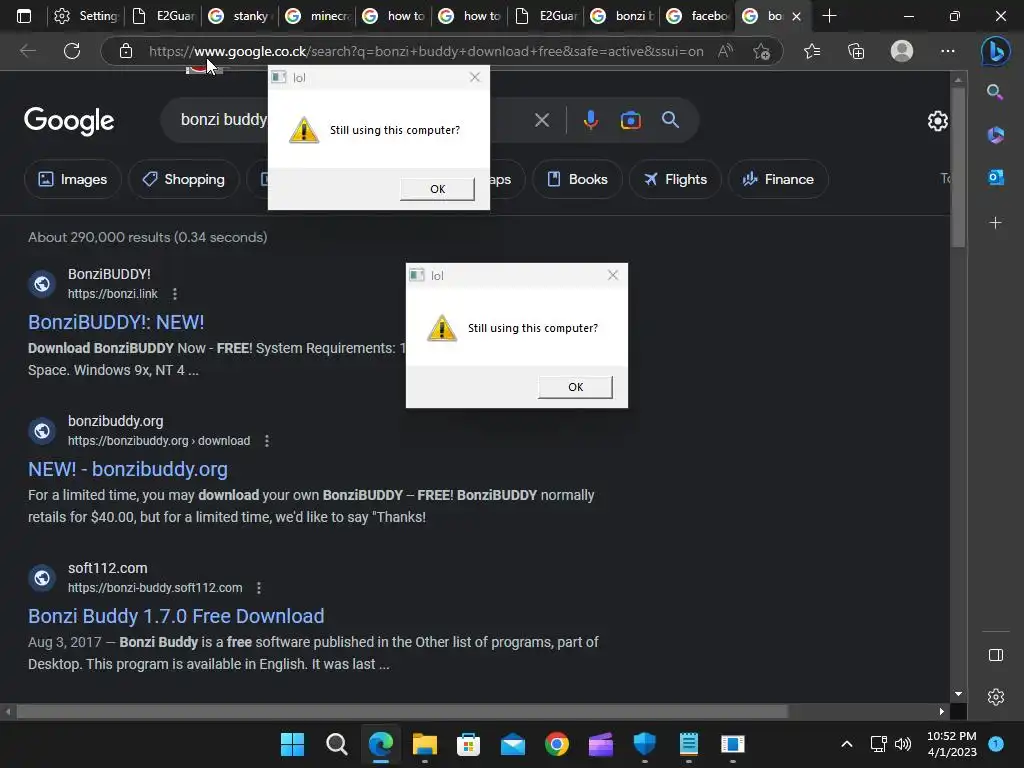Open options for bonzi.link result

click(x=174, y=294)
